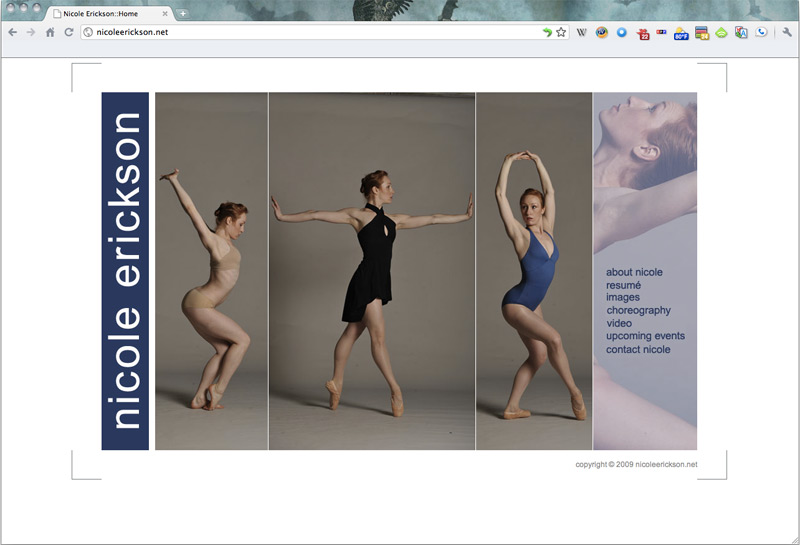Image resolution: width=800 pixels, height=545 pixels.
Task: Open the images link in the menu
Action: tap(623, 298)
